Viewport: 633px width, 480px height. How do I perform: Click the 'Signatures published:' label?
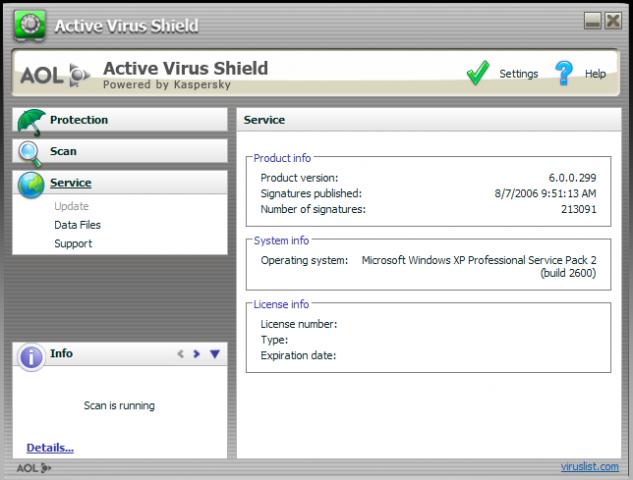click(x=311, y=193)
